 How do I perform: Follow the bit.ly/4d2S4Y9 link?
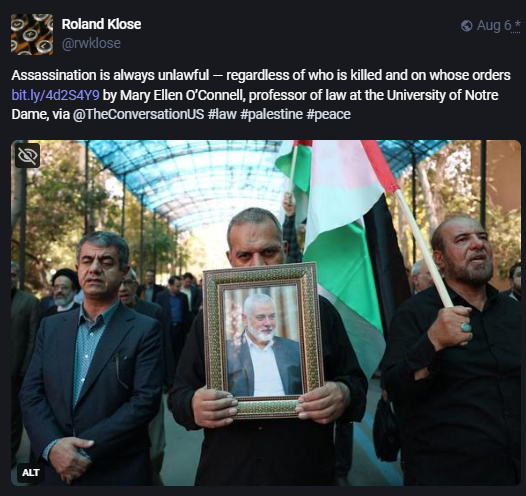55,95
